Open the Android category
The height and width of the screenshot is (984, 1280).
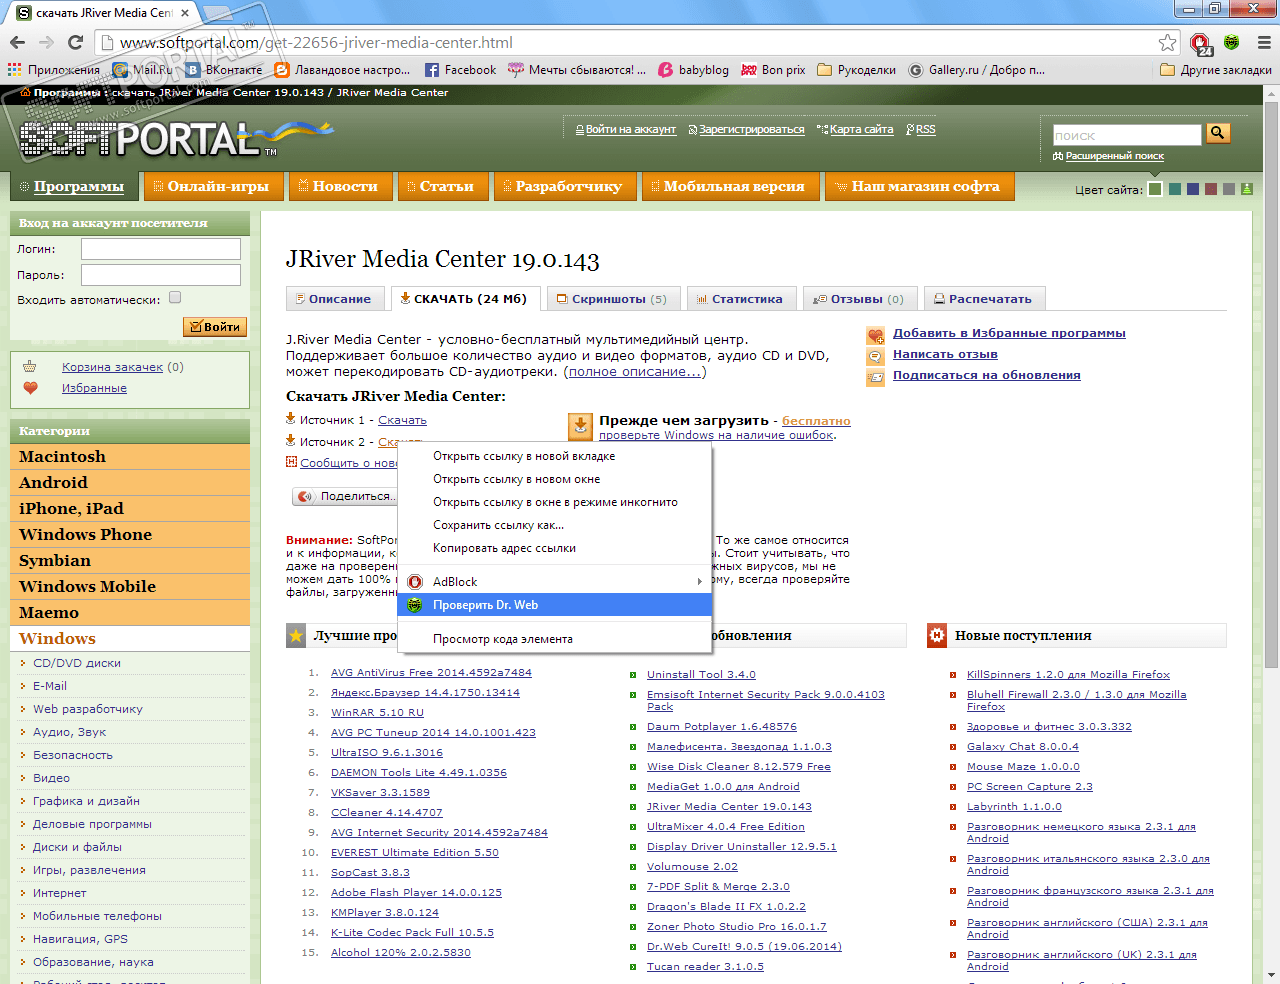(130, 483)
